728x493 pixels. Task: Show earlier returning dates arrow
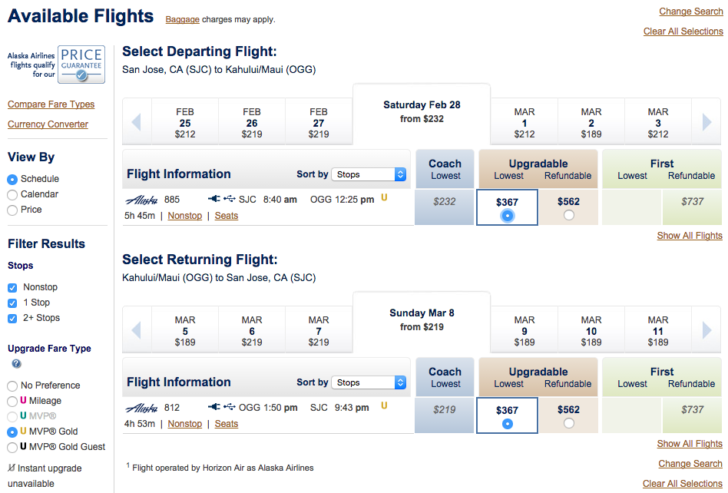point(136,331)
